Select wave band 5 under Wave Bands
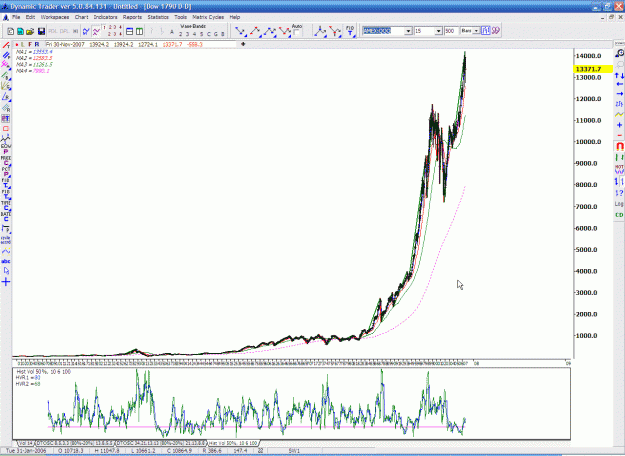The height and width of the screenshot is (456, 625). [x=201, y=34]
